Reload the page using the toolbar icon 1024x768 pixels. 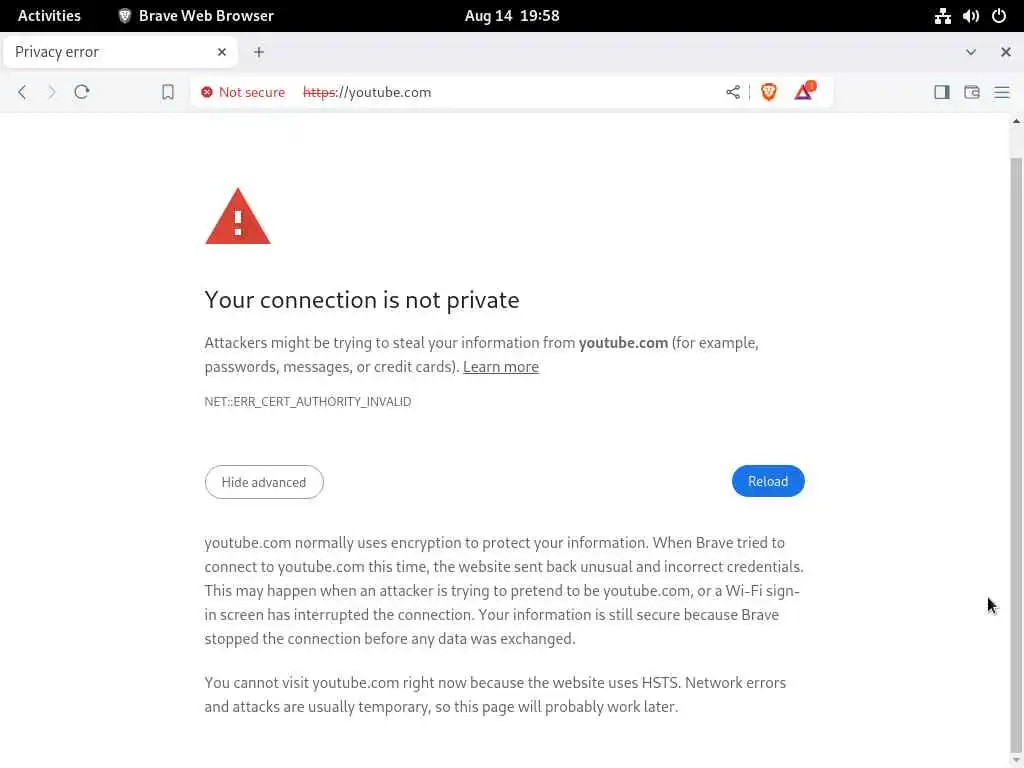[82, 92]
